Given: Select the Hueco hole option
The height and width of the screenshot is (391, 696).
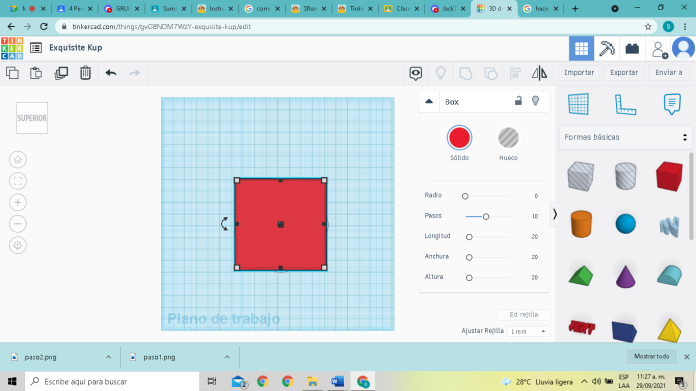Looking at the screenshot, I should (508, 138).
